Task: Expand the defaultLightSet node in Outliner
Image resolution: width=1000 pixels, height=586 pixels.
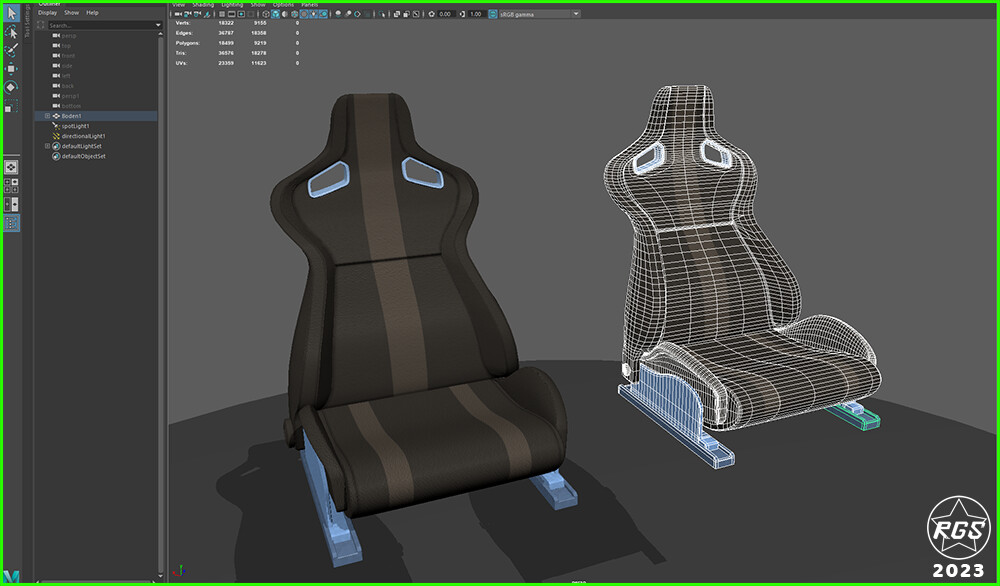Action: point(47,146)
